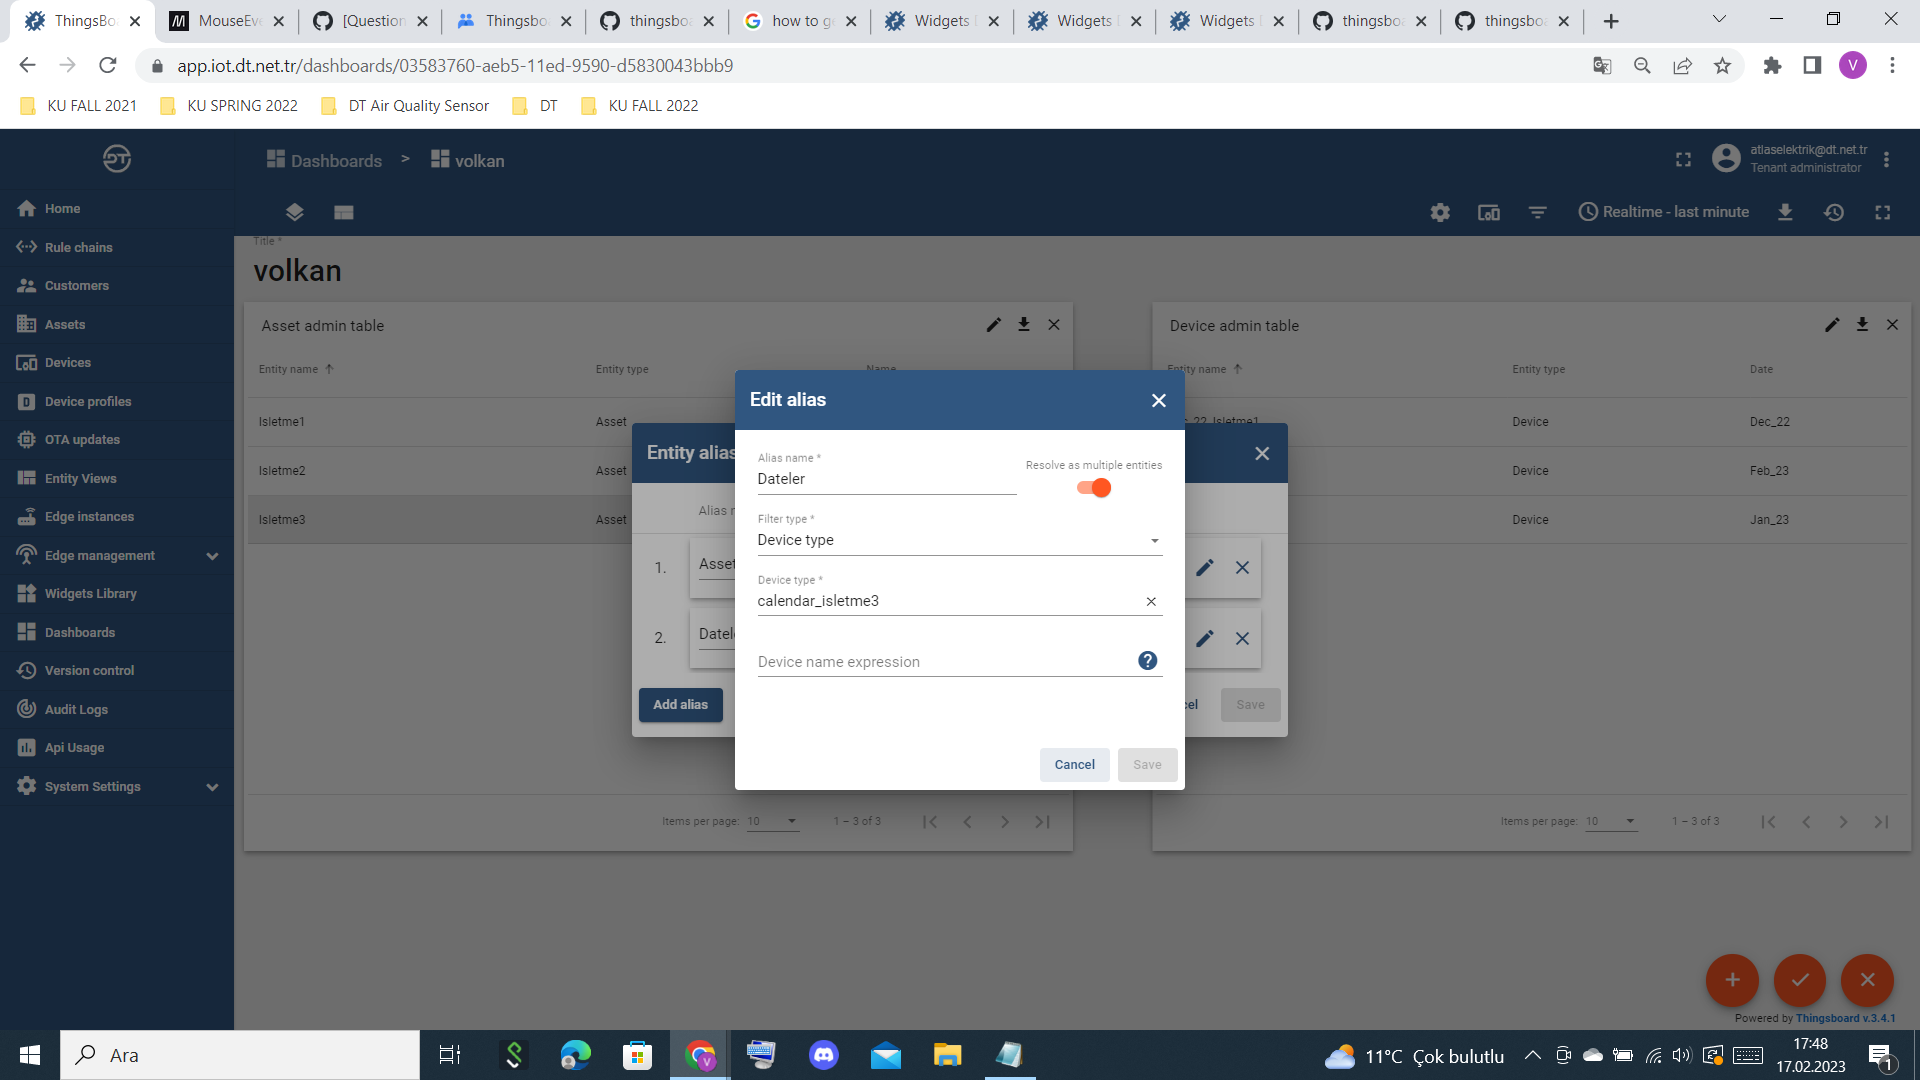Open dashboard version history icon
The height and width of the screenshot is (1080, 1920).
[1835, 212]
